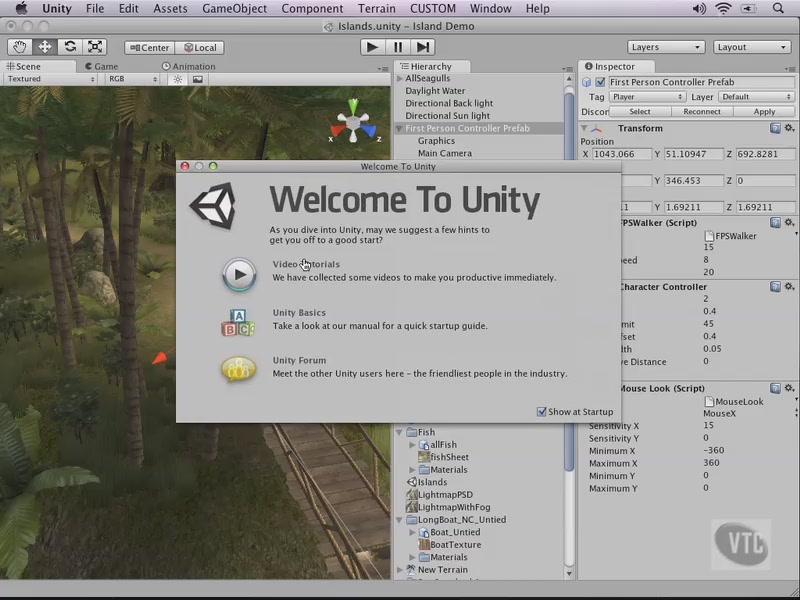Click the Video Tutorials play icon

pyautogui.click(x=239, y=274)
